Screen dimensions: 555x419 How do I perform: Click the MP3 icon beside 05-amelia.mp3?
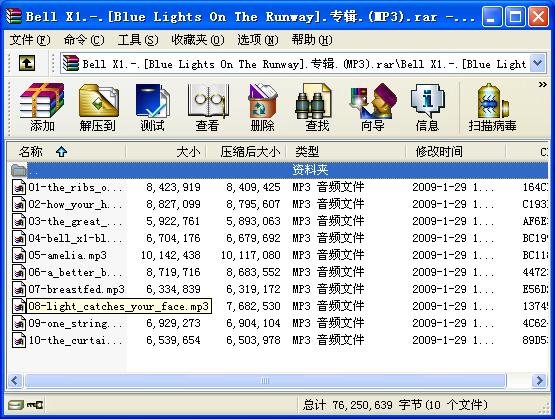coord(19,255)
